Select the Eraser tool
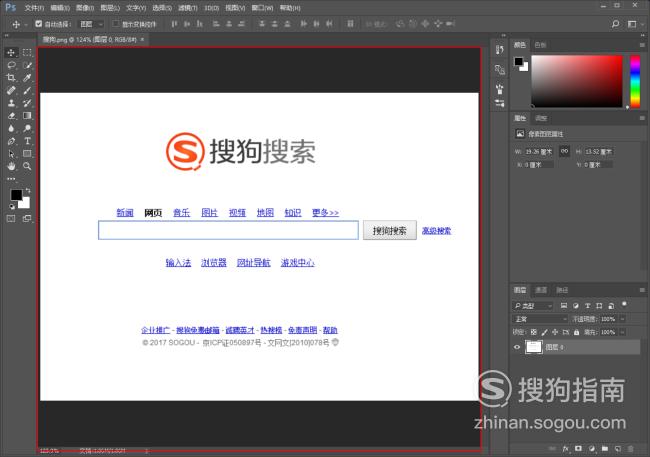This screenshot has height=457, width=650. pos(11,116)
